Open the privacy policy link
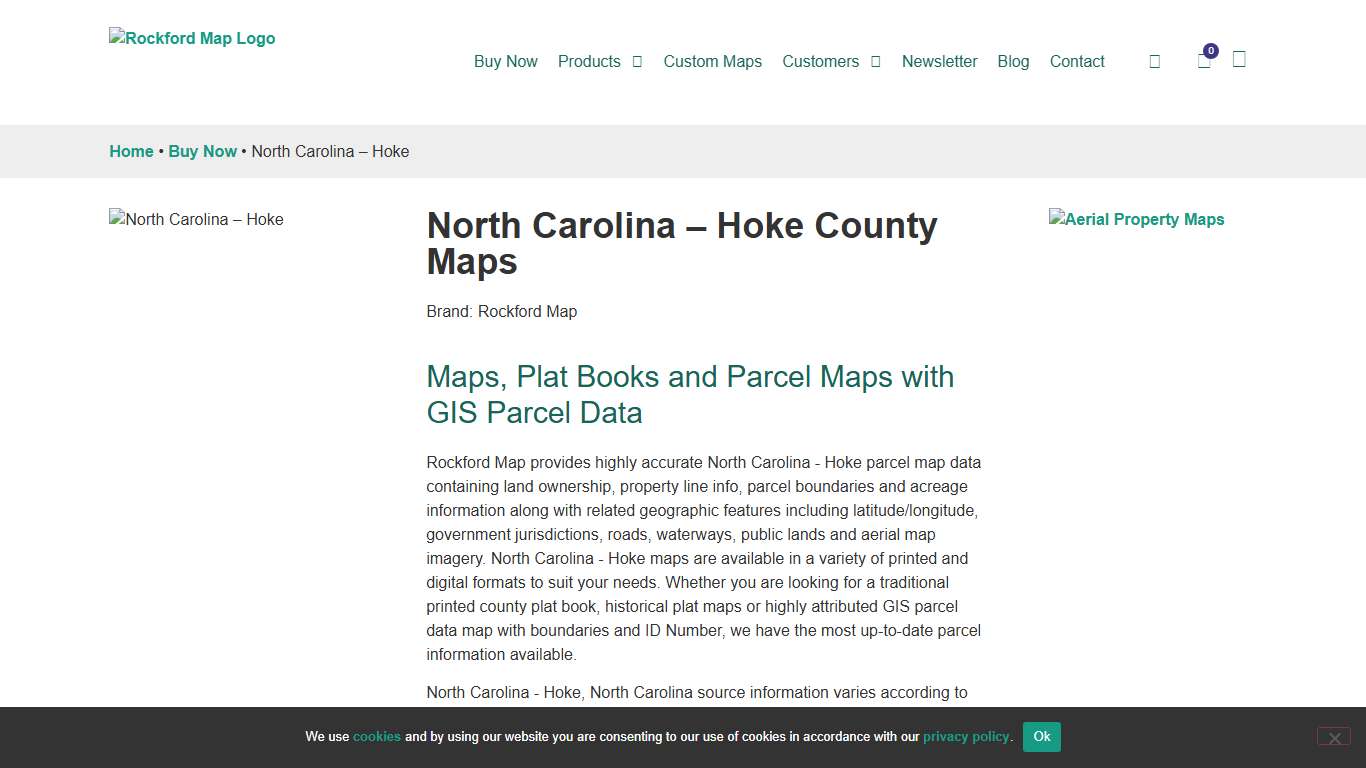 click(965, 736)
